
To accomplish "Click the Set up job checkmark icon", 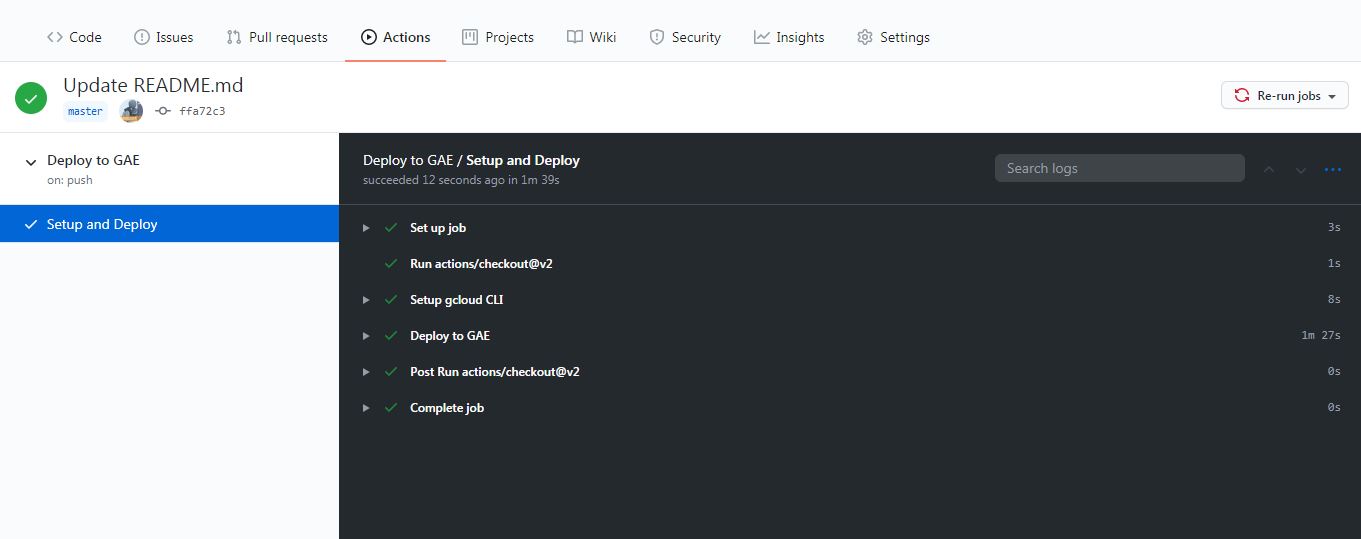I will click(391, 228).
